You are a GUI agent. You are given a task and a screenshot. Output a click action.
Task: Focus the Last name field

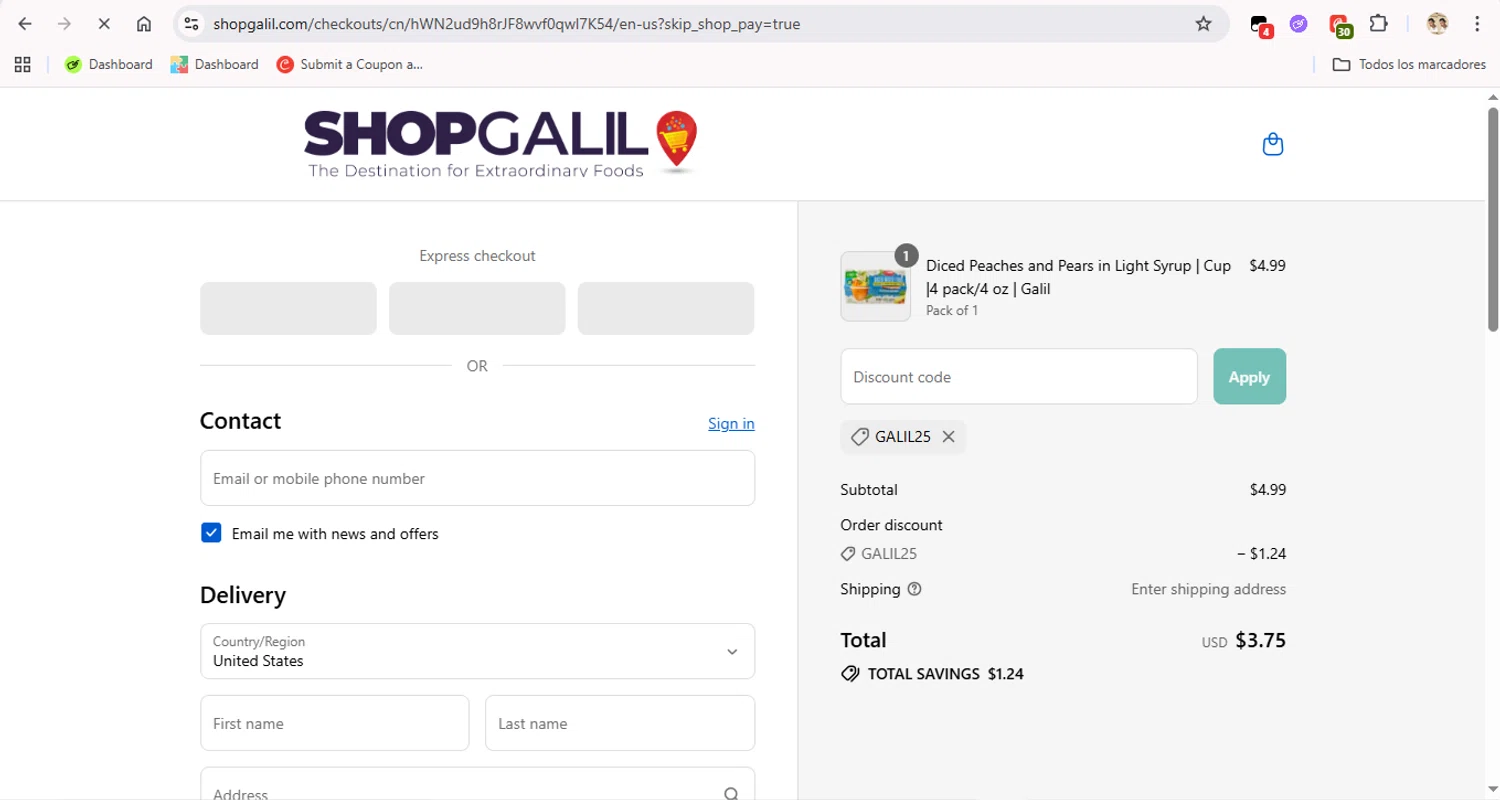pyautogui.click(x=620, y=723)
